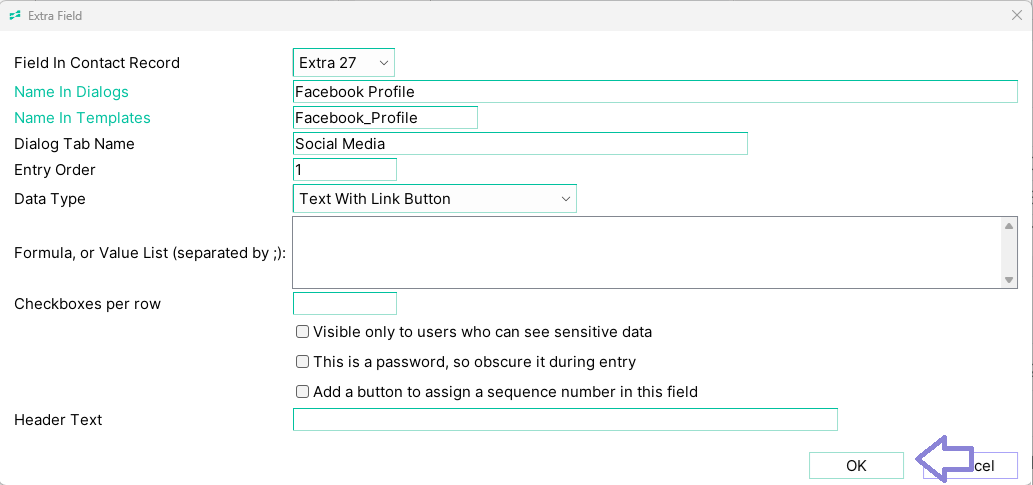Click the app logo icon in title bar
The height and width of the screenshot is (485, 1033).
[15, 15]
